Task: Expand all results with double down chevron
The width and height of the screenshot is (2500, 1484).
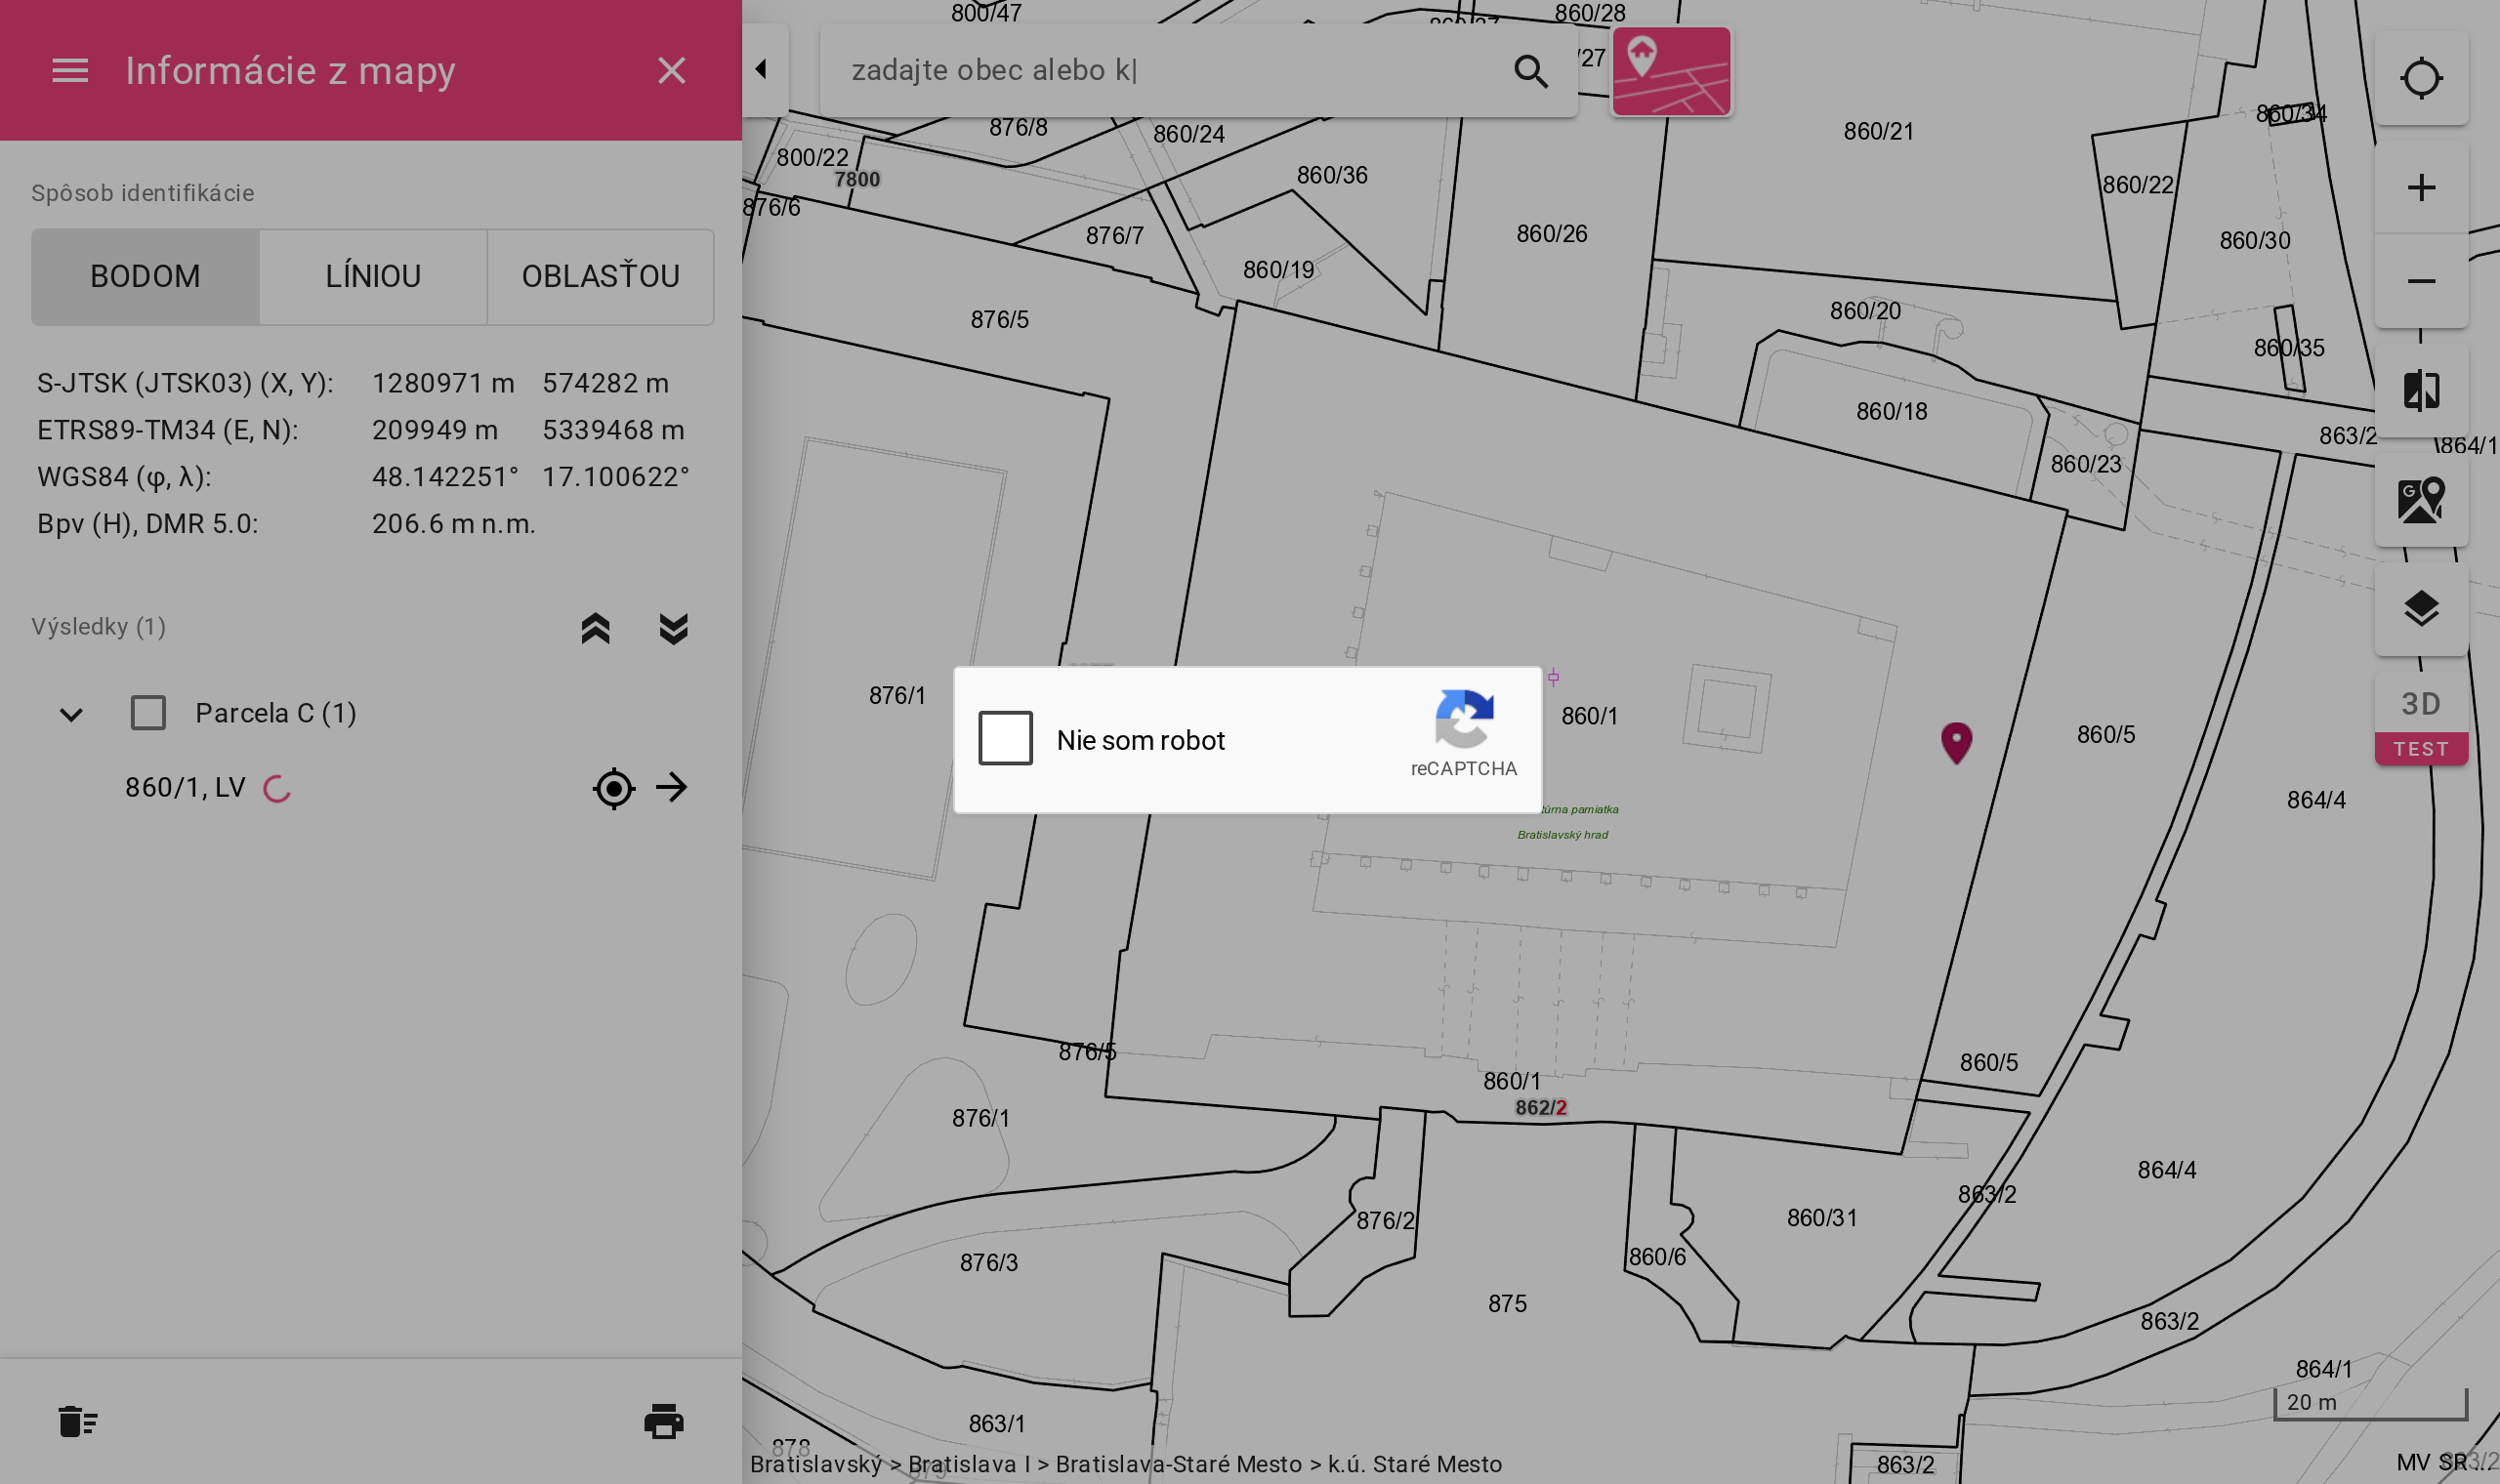Action: (x=674, y=628)
